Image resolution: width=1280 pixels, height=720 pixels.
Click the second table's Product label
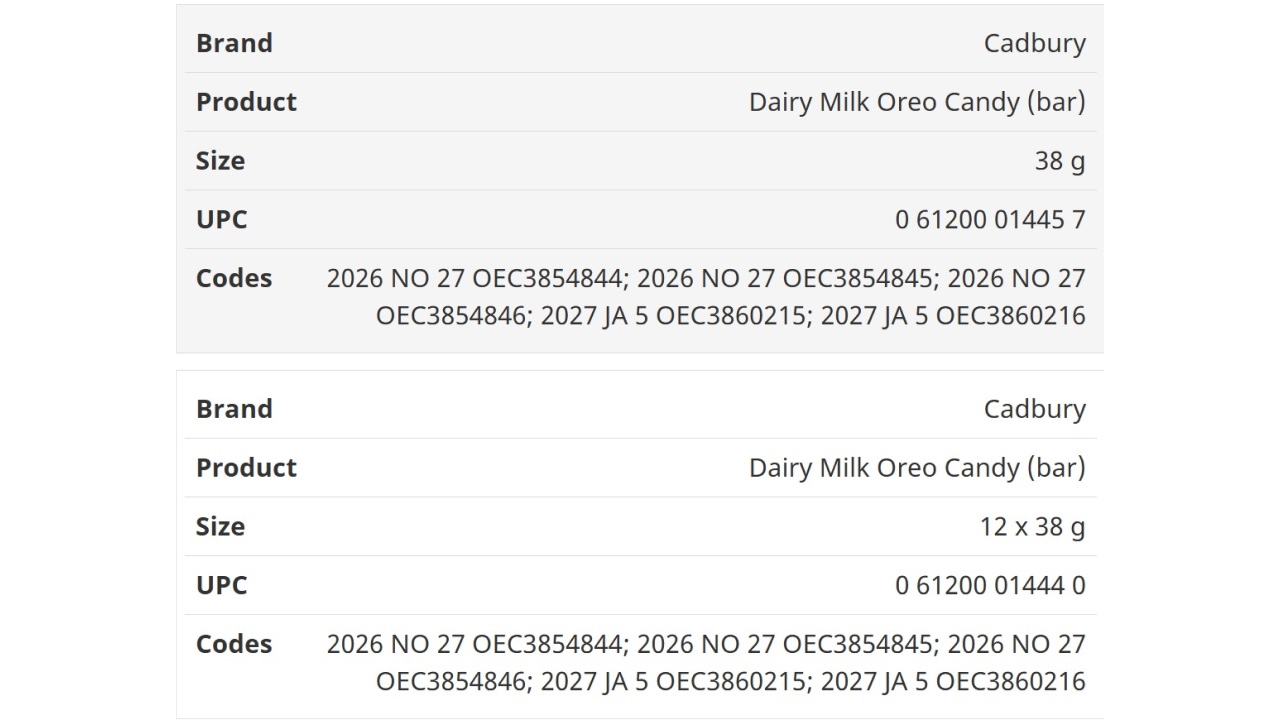[x=246, y=468]
